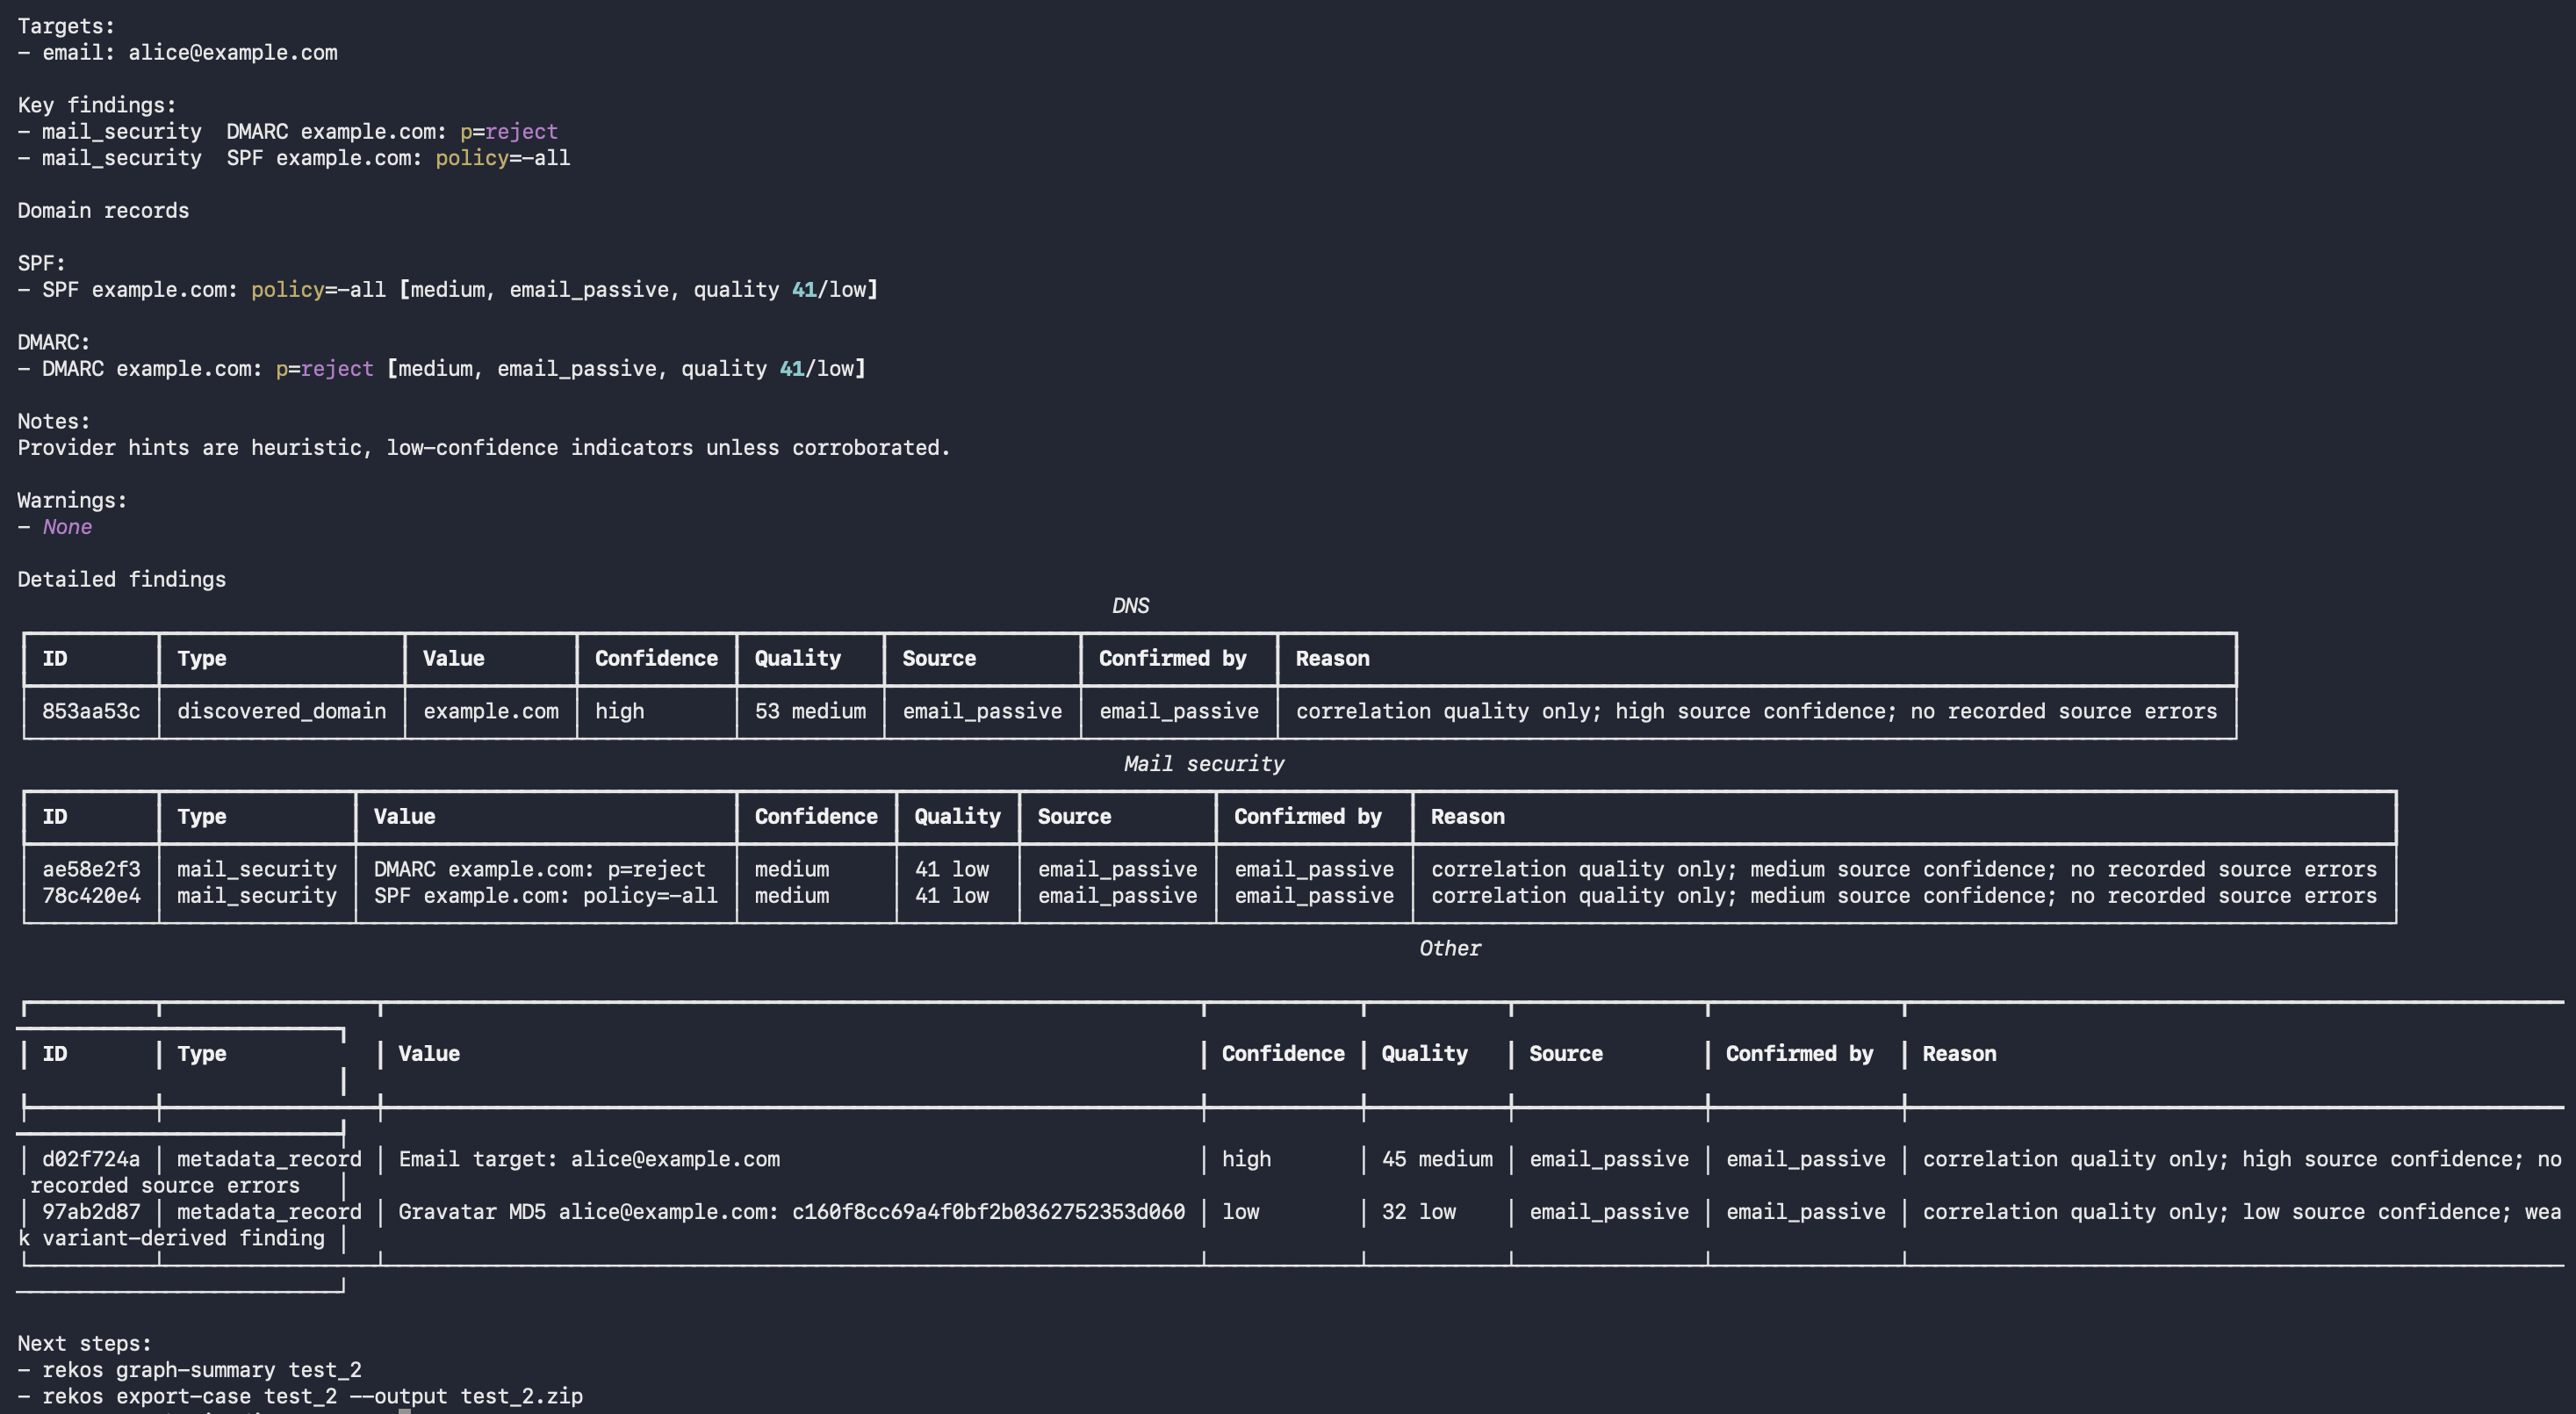Click the 'rekos graph-summary test_2' command
The height and width of the screenshot is (1414, 2576).
point(202,1370)
